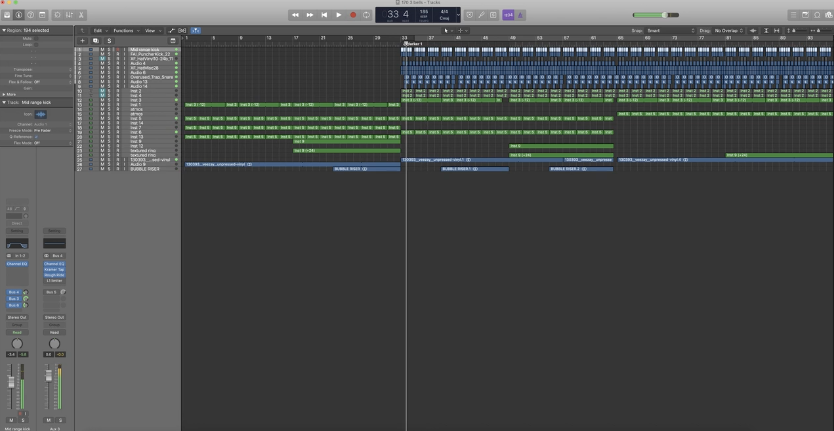Adjust the vertical zoom slider
The height and width of the screenshot is (431, 834).
[x=797, y=31]
